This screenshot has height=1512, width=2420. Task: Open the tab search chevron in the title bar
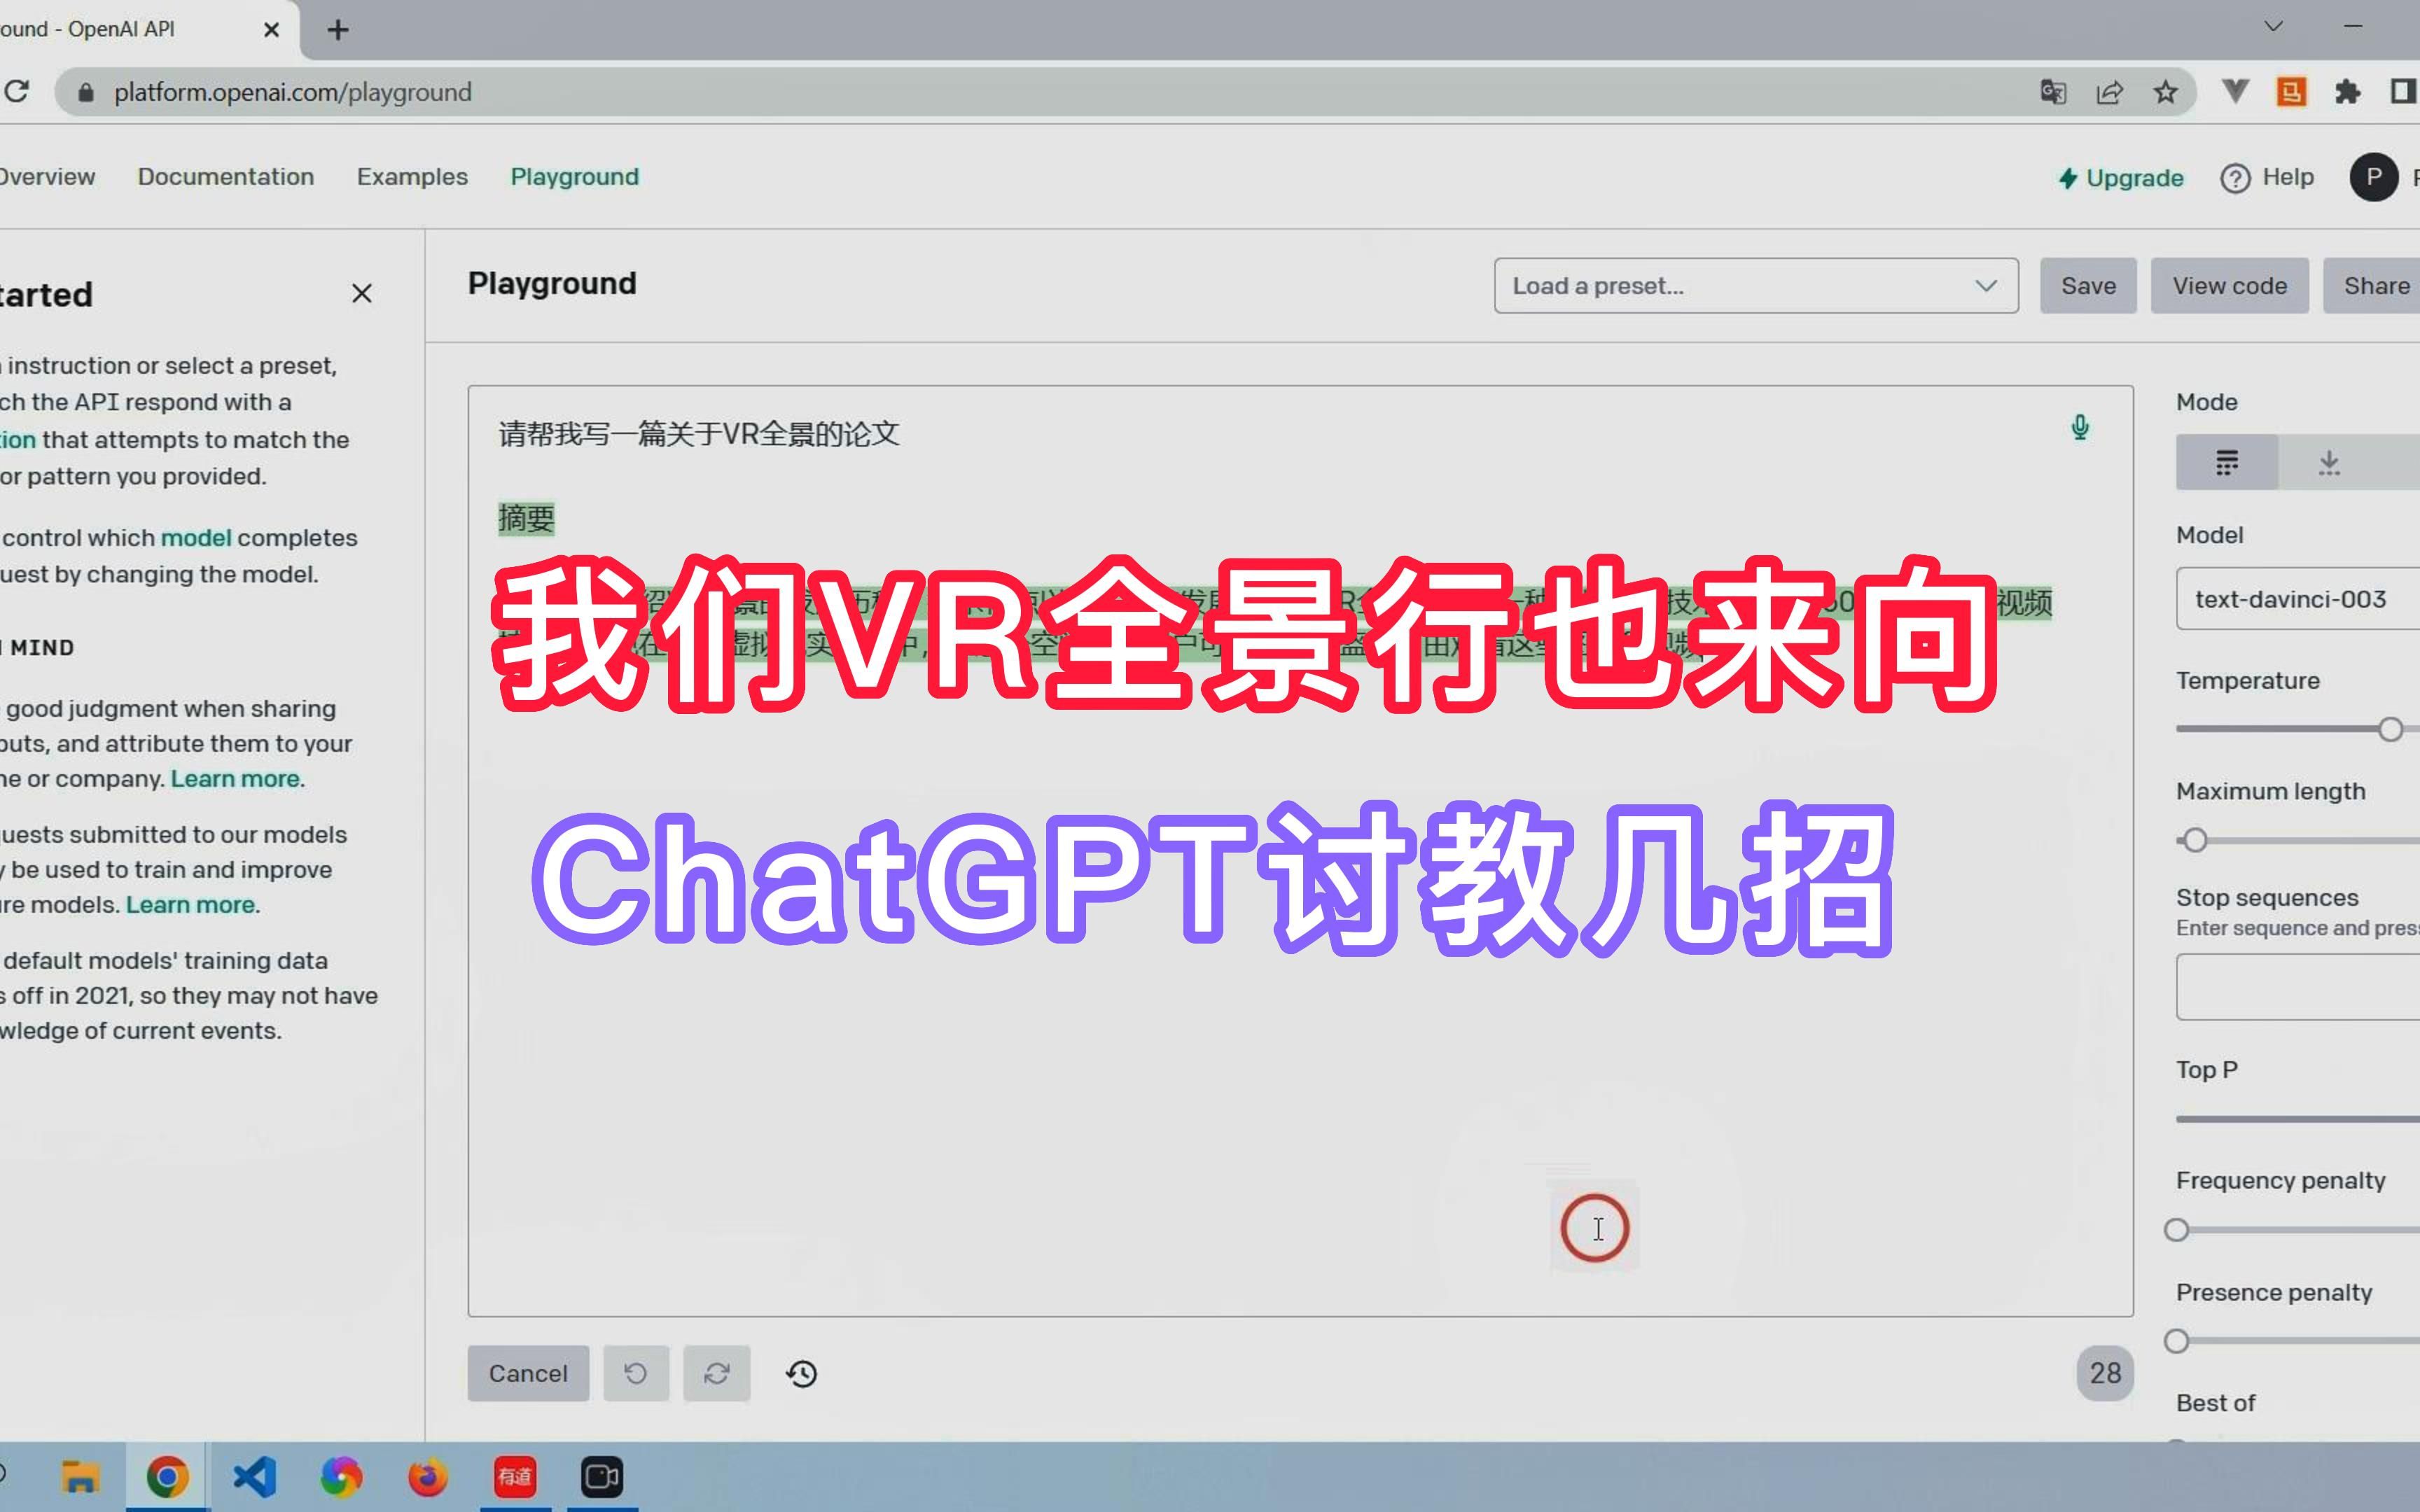2273,26
